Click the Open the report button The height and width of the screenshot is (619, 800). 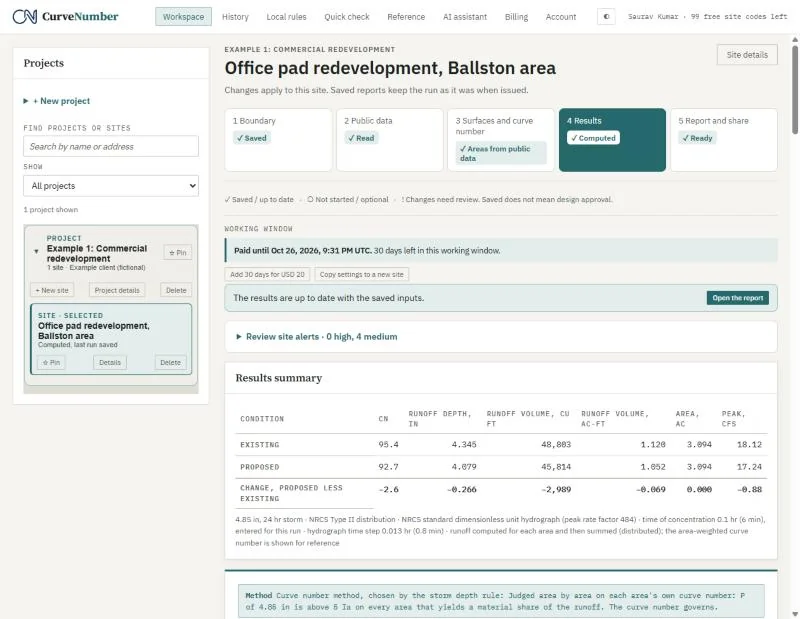[737, 298]
